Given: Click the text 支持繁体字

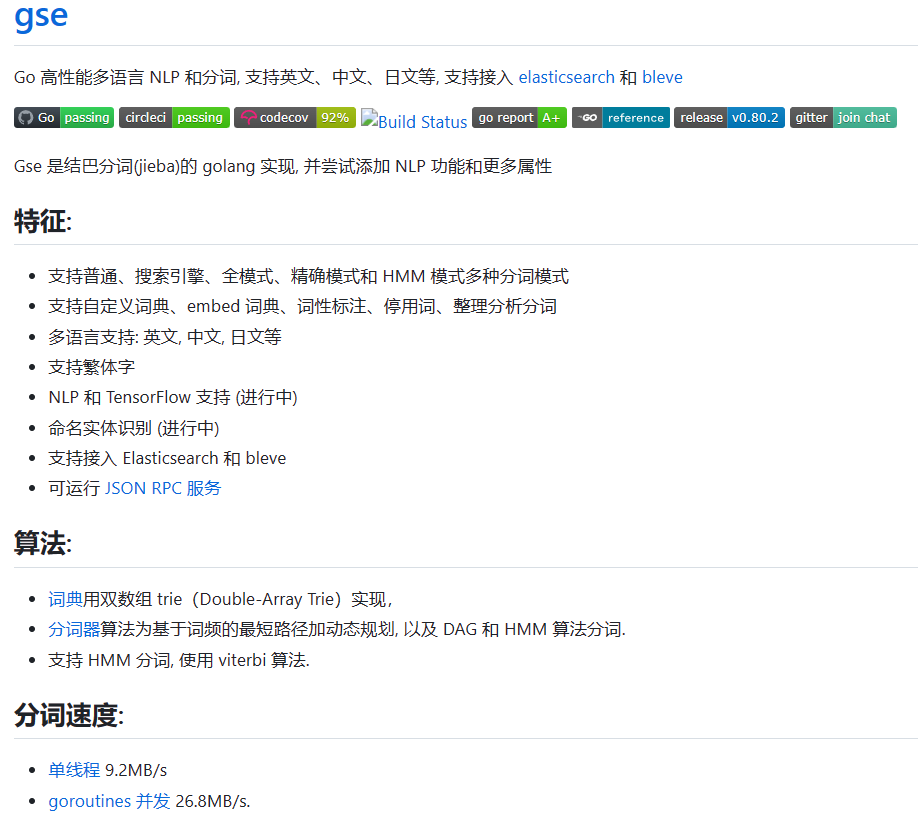Looking at the screenshot, I should [x=91, y=367].
